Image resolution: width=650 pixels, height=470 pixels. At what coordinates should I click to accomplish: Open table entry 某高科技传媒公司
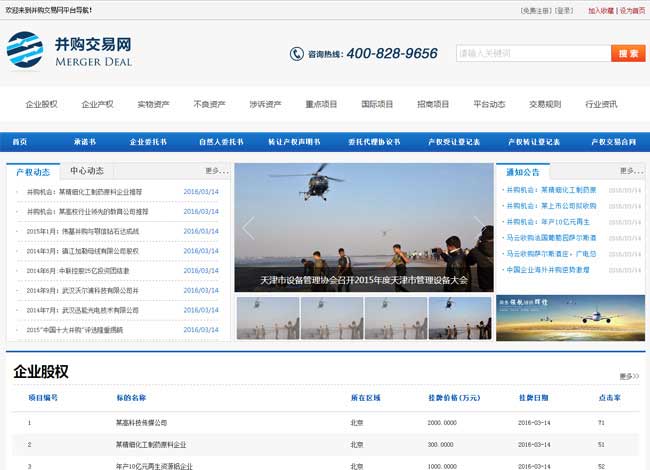coord(141,423)
